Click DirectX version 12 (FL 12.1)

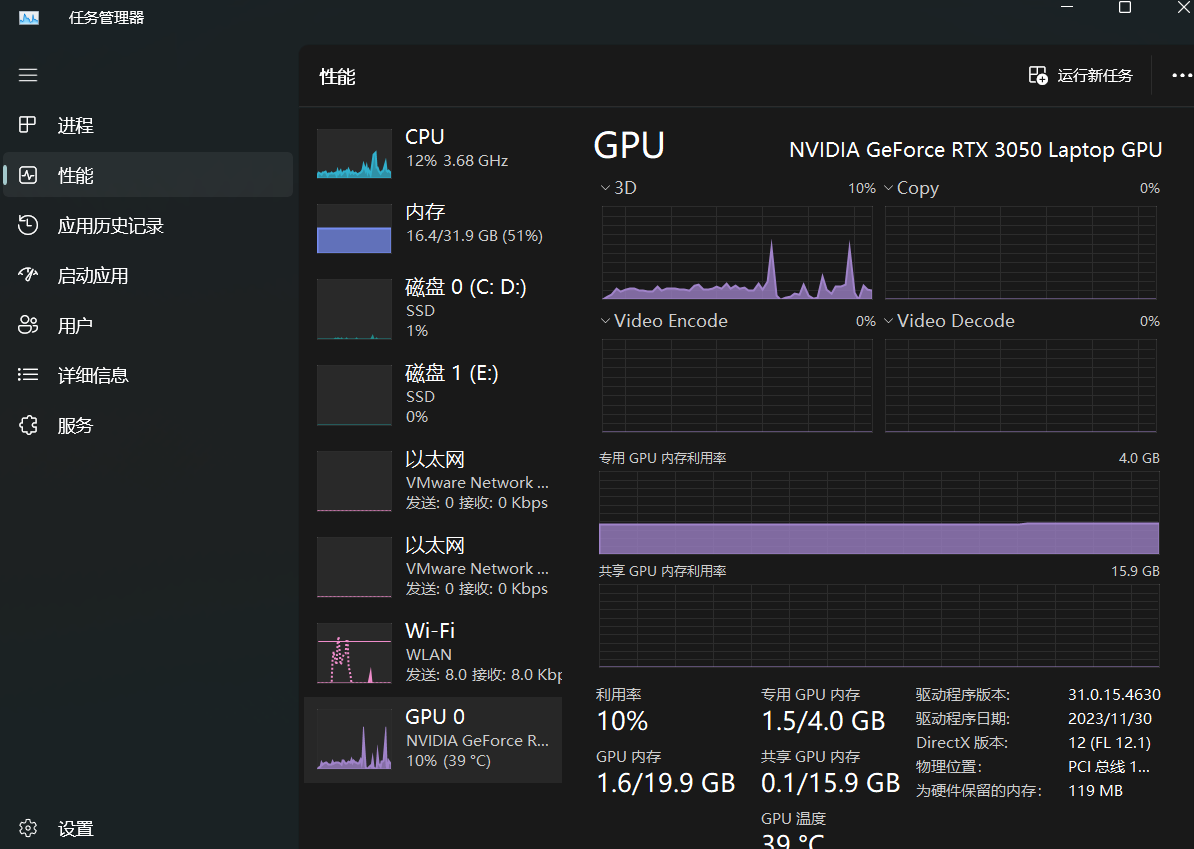coord(1109,742)
